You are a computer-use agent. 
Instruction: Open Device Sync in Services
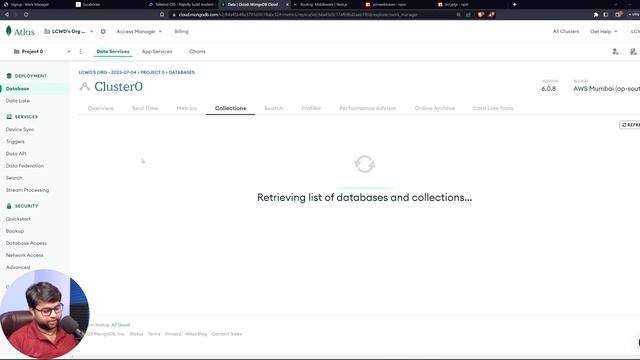(20, 129)
